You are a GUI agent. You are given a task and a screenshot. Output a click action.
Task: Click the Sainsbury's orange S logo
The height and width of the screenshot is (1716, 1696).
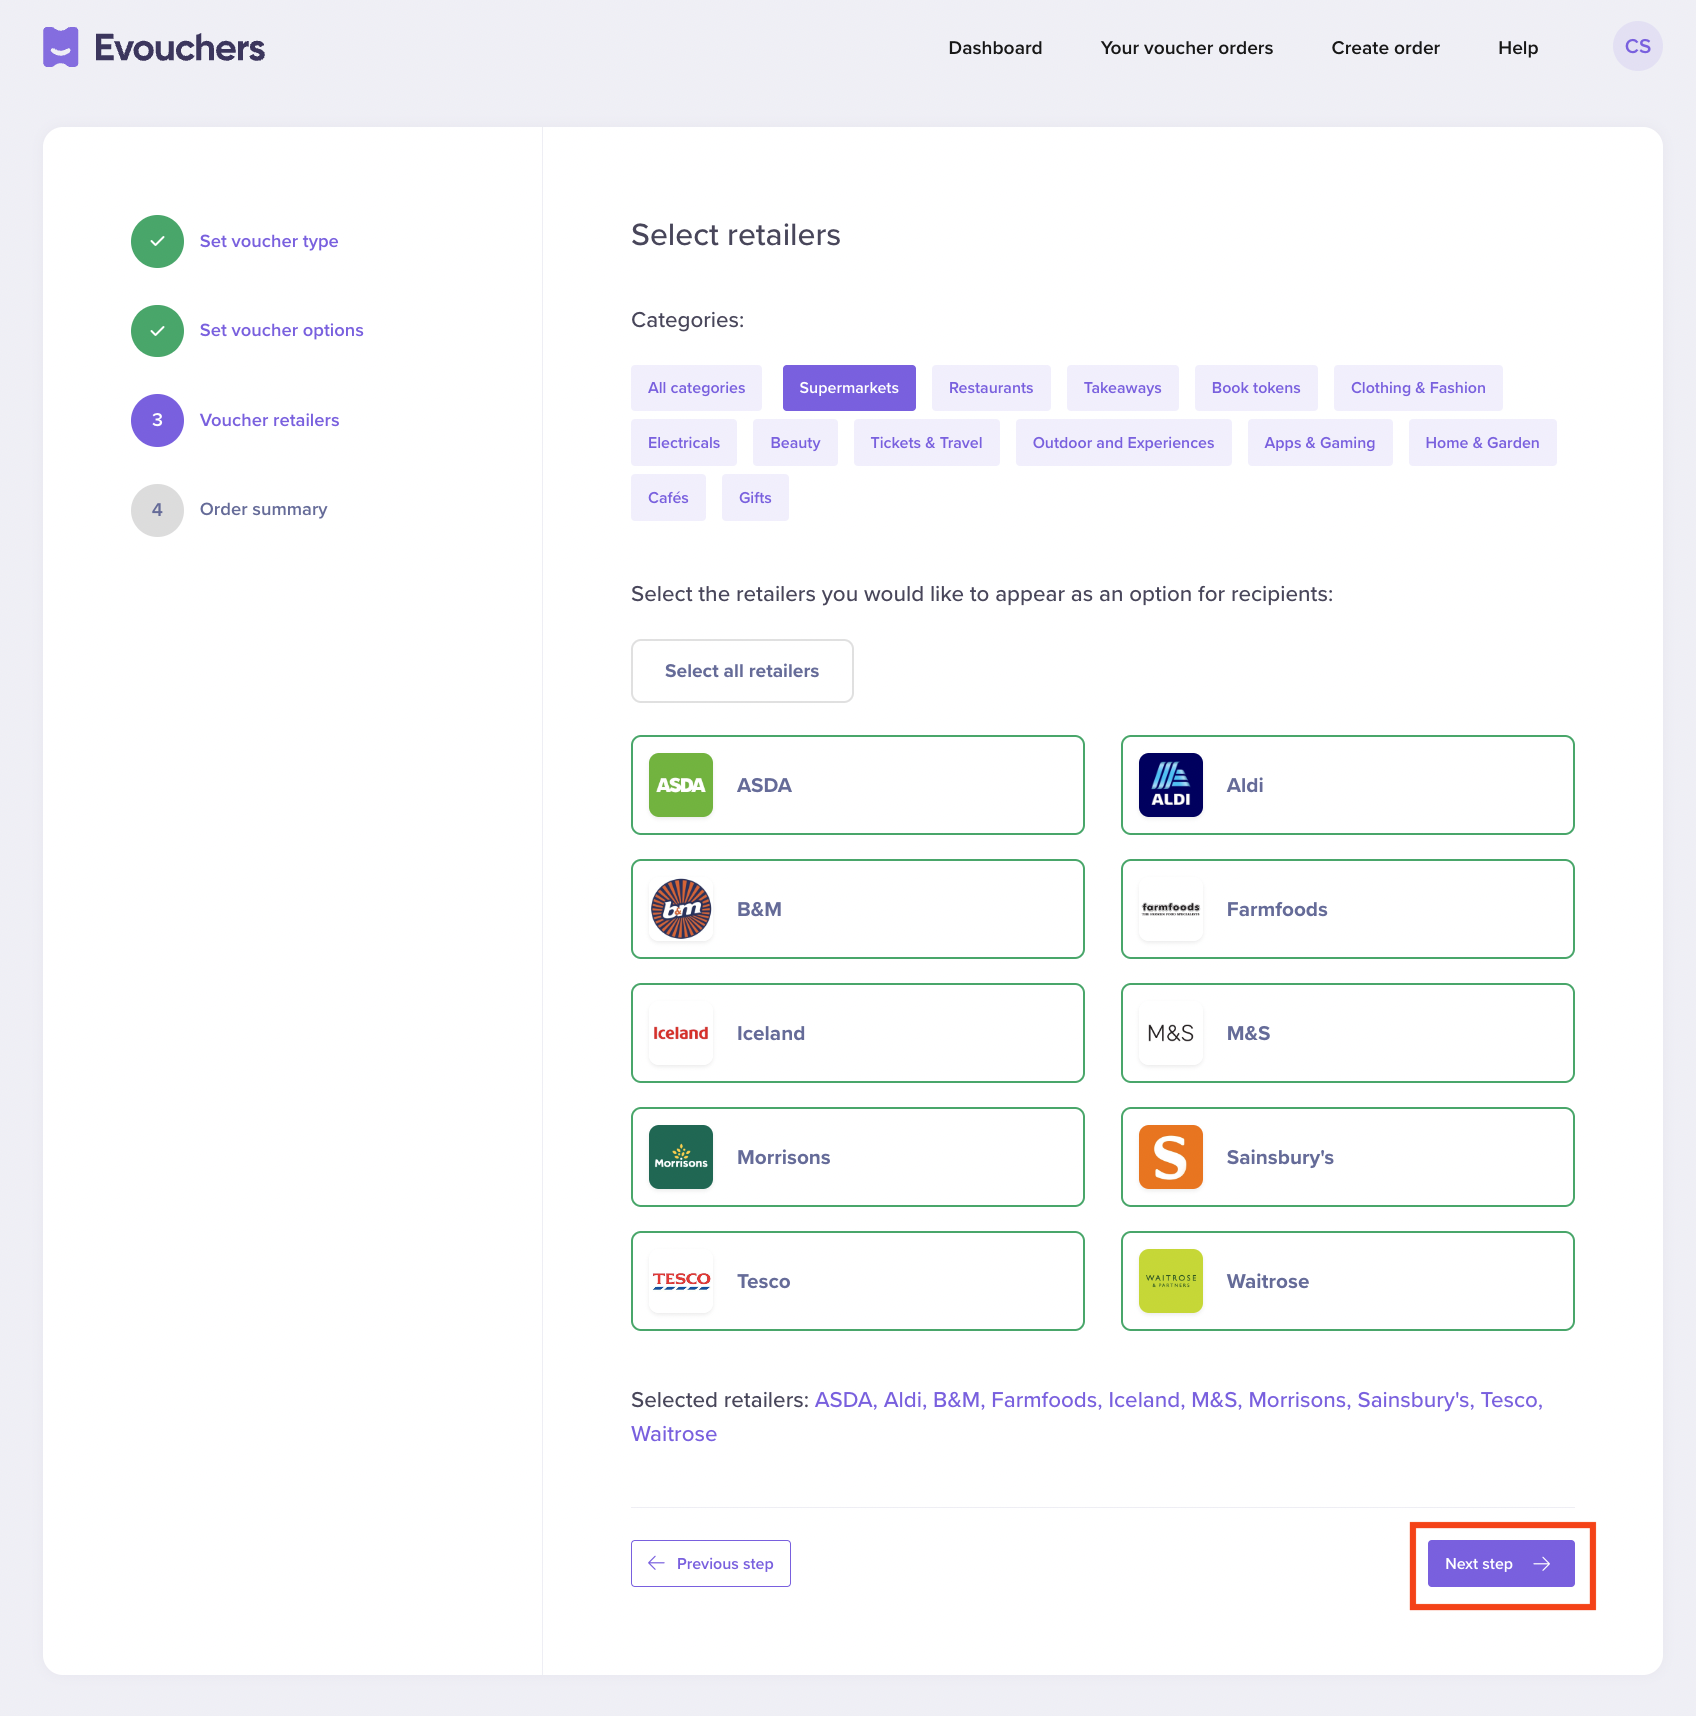coord(1171,1157)
